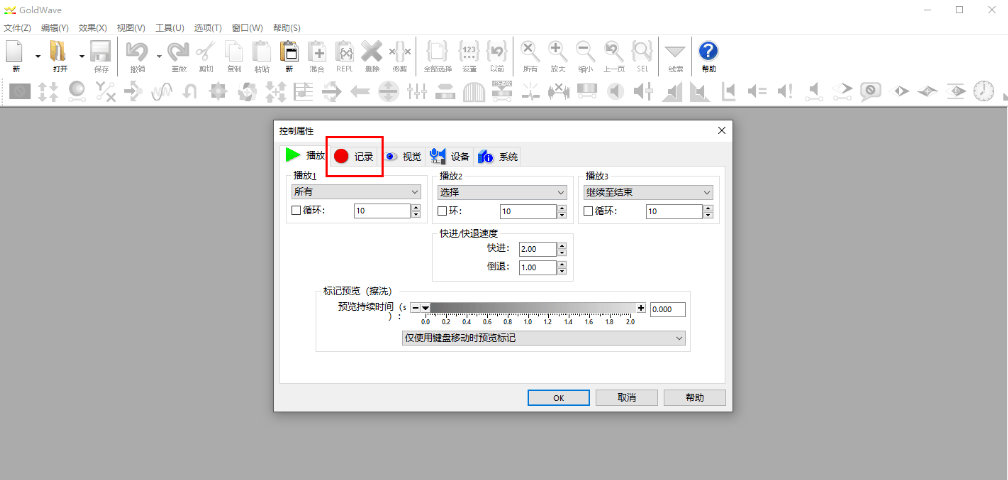Switch to the 设备 (Device) tab

point(450,156)
